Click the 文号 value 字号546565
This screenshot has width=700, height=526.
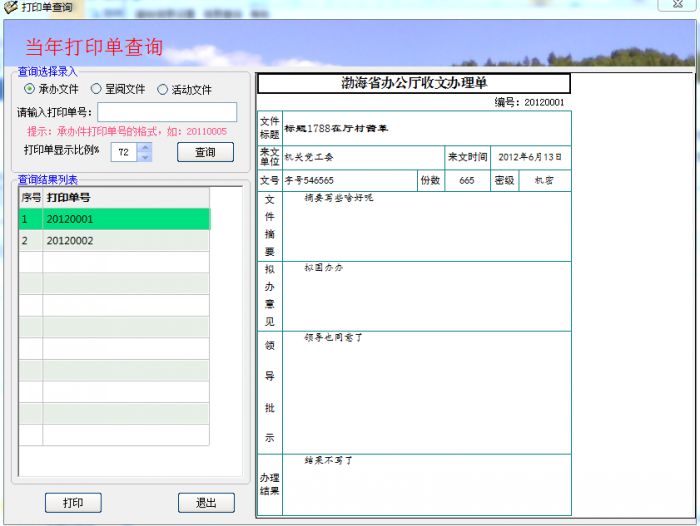350,180
